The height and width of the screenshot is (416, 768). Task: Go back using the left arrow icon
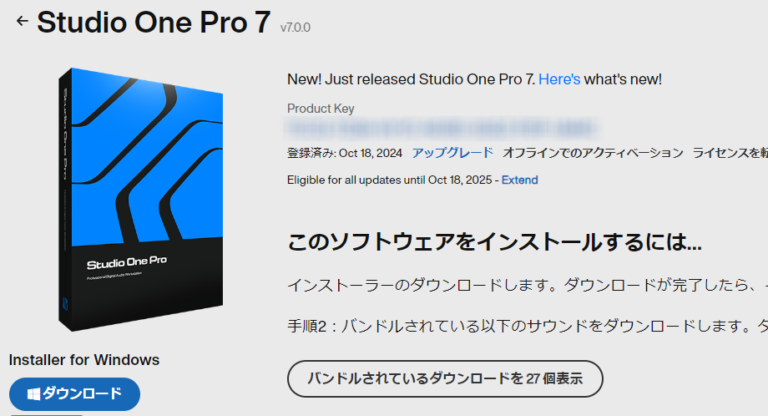[22, 21]
